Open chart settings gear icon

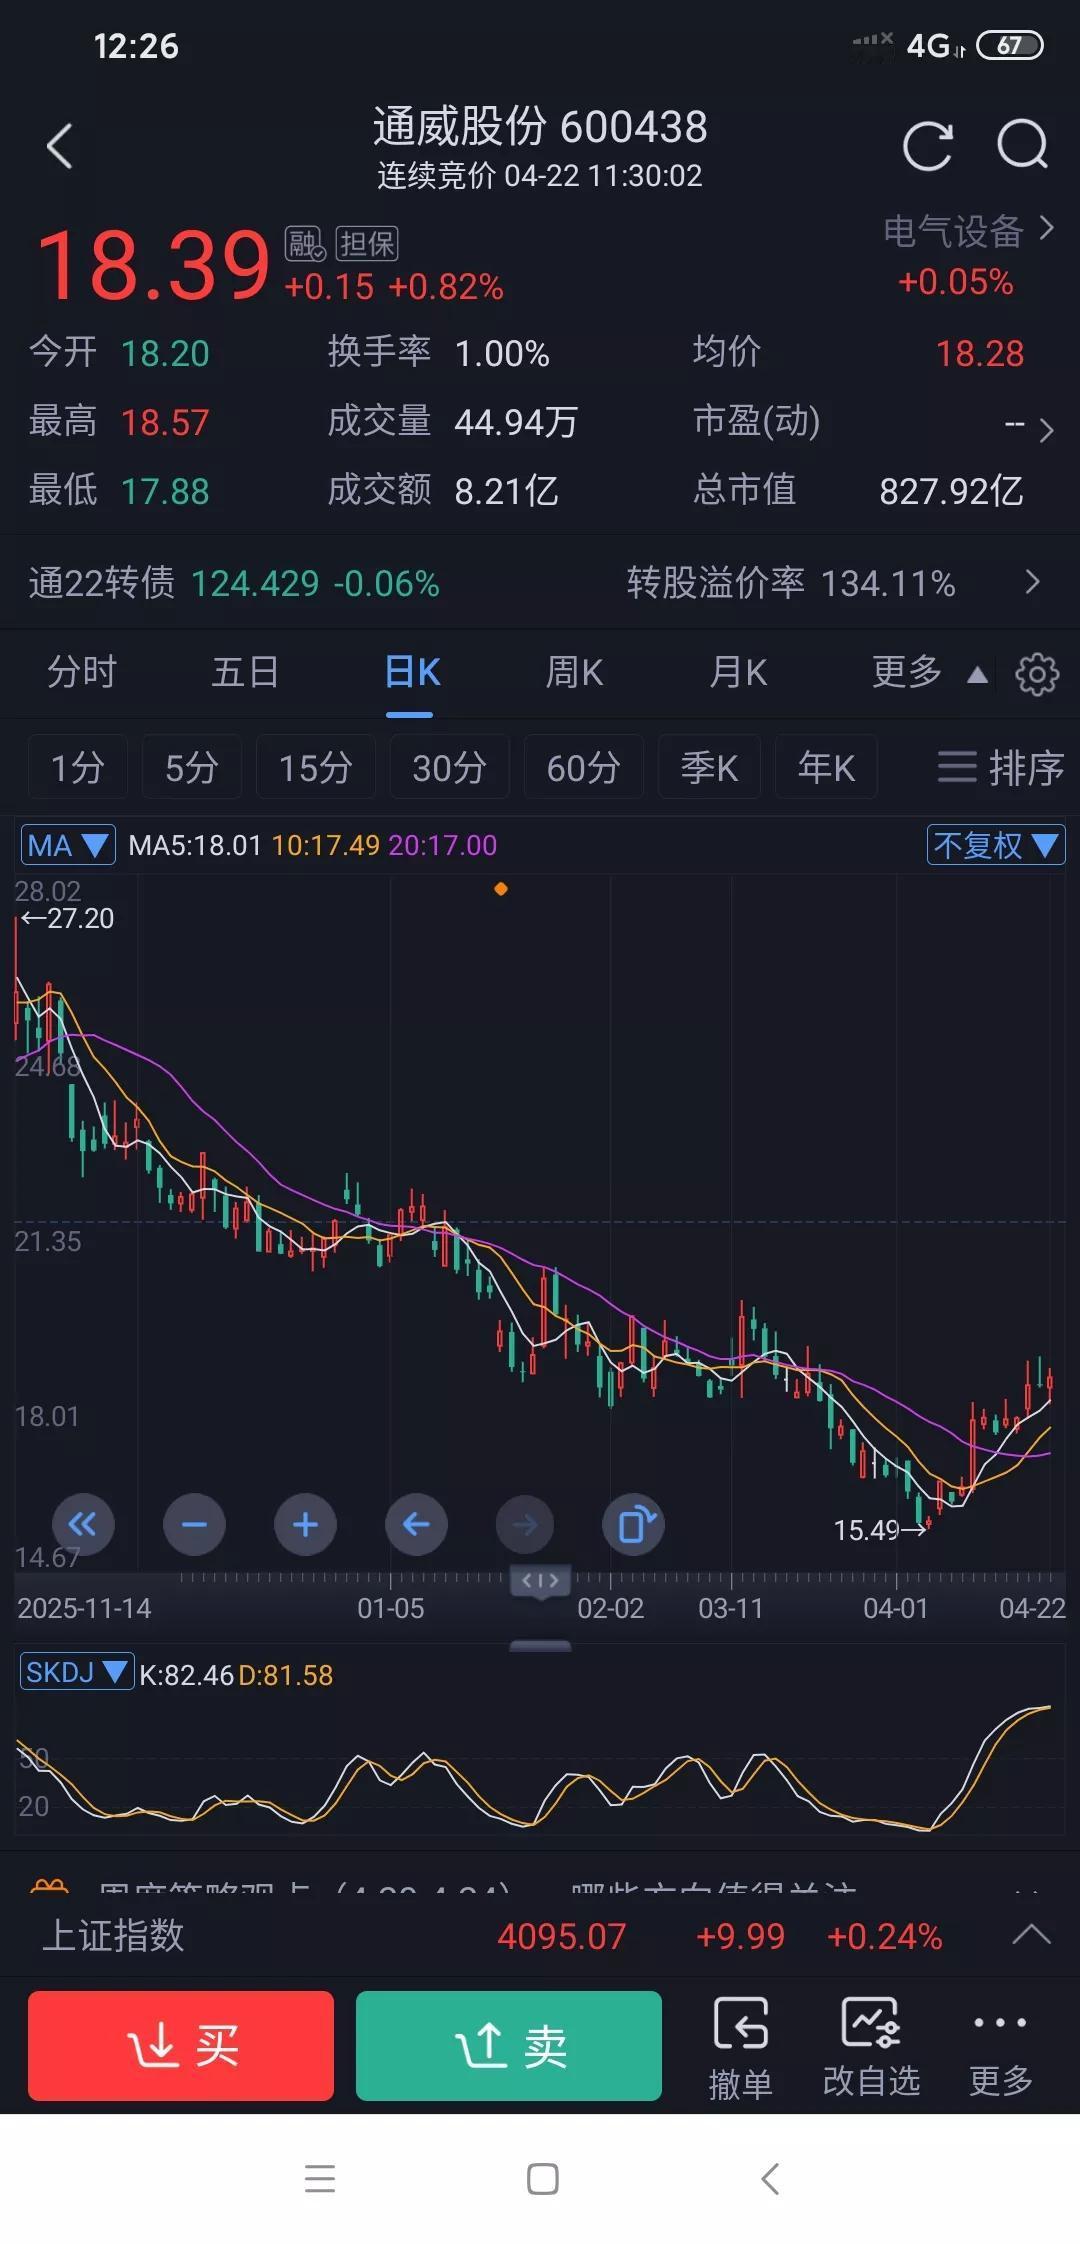point(1037,673)
